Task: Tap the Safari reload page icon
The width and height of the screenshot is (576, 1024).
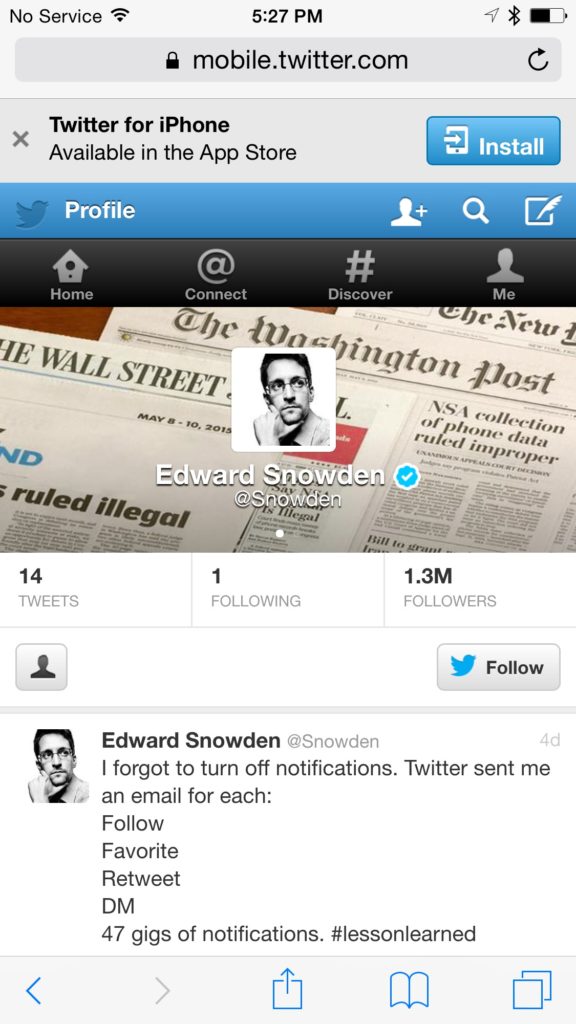Action: 537,61
